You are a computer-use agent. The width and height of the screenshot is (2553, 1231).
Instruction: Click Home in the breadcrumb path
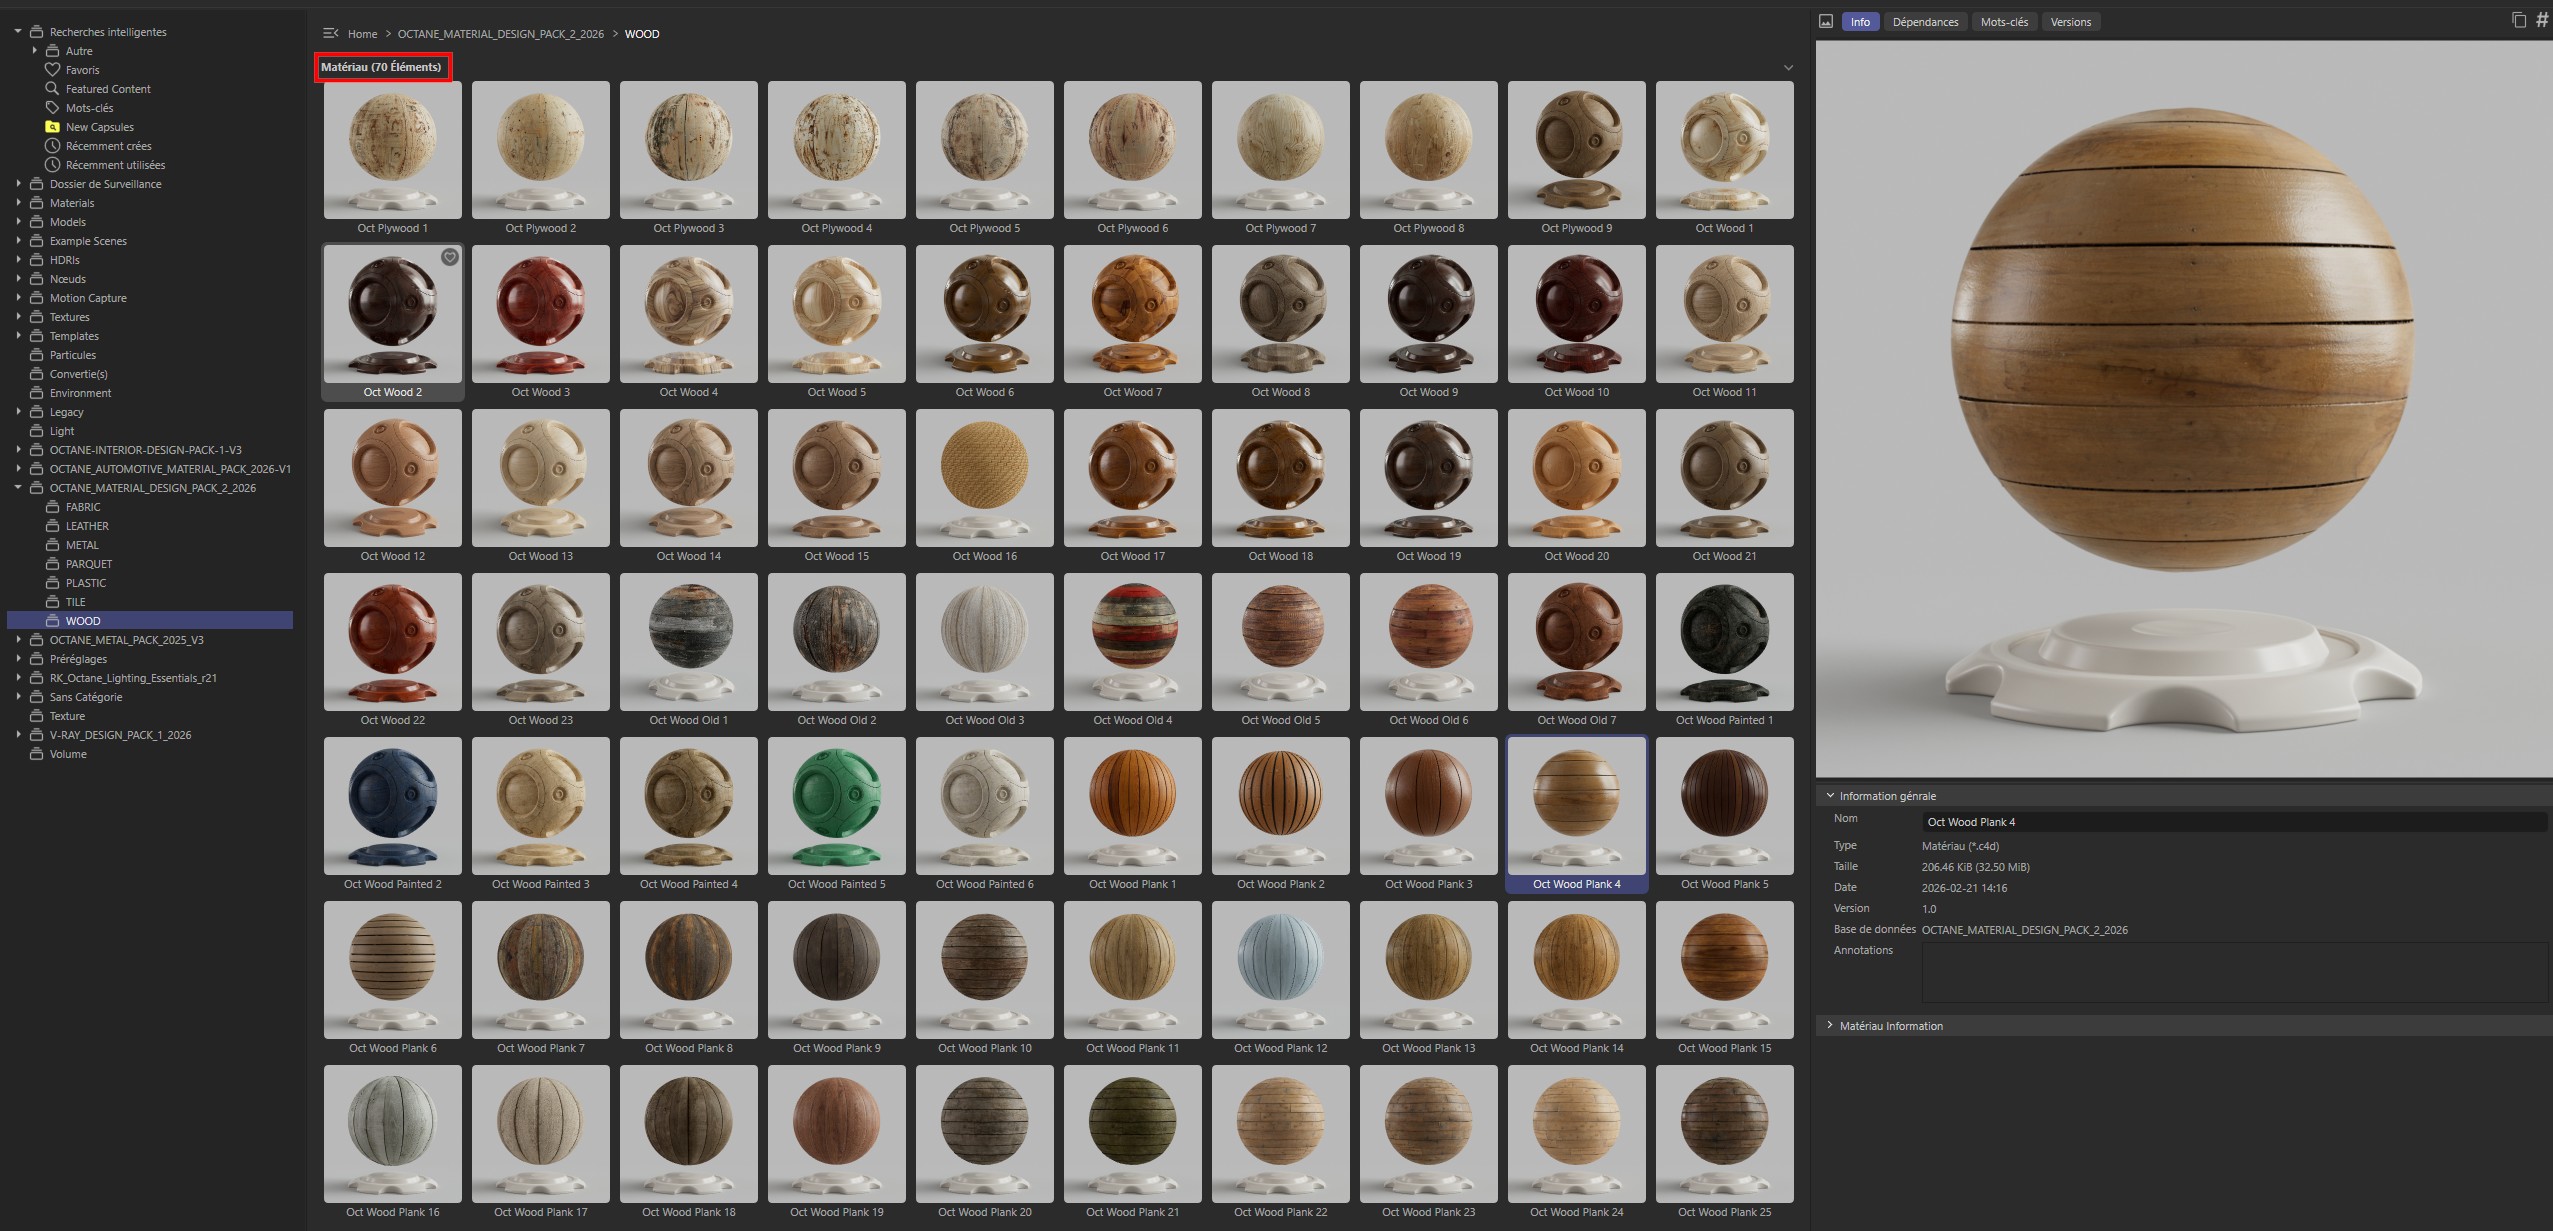point(361,33)
